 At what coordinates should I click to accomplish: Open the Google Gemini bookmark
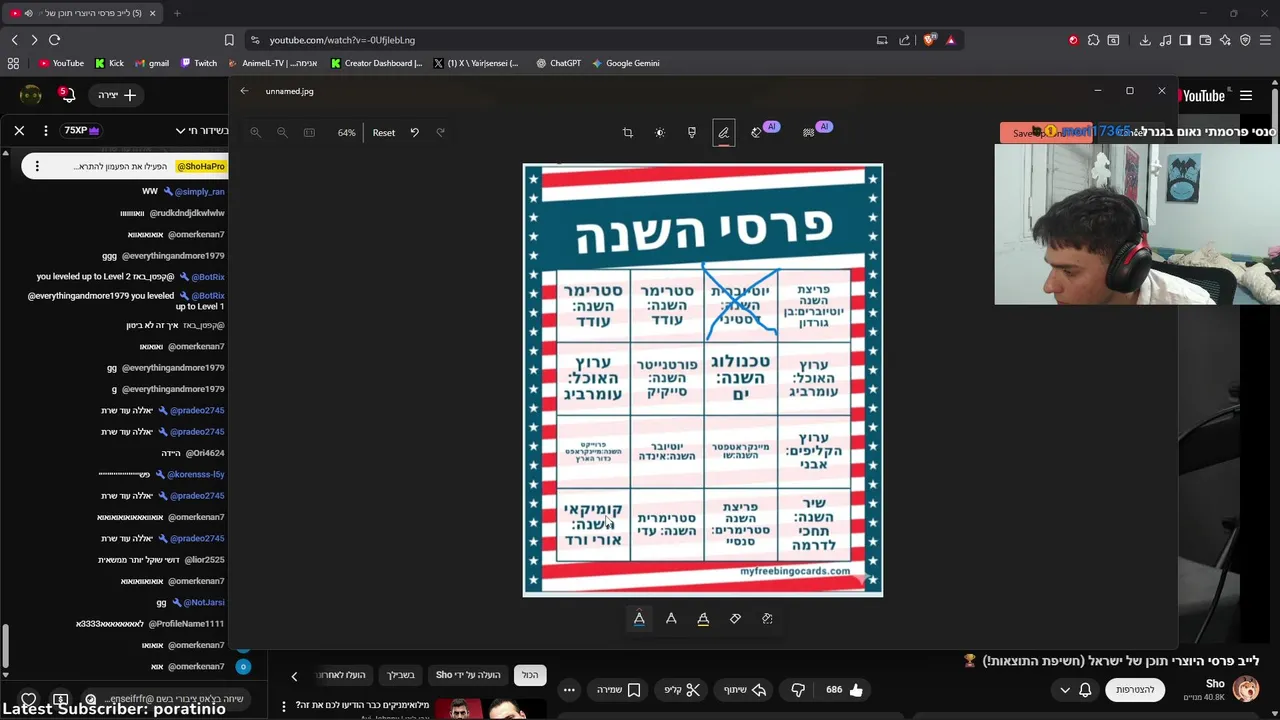pyautogui.click(x=625, y=63)
